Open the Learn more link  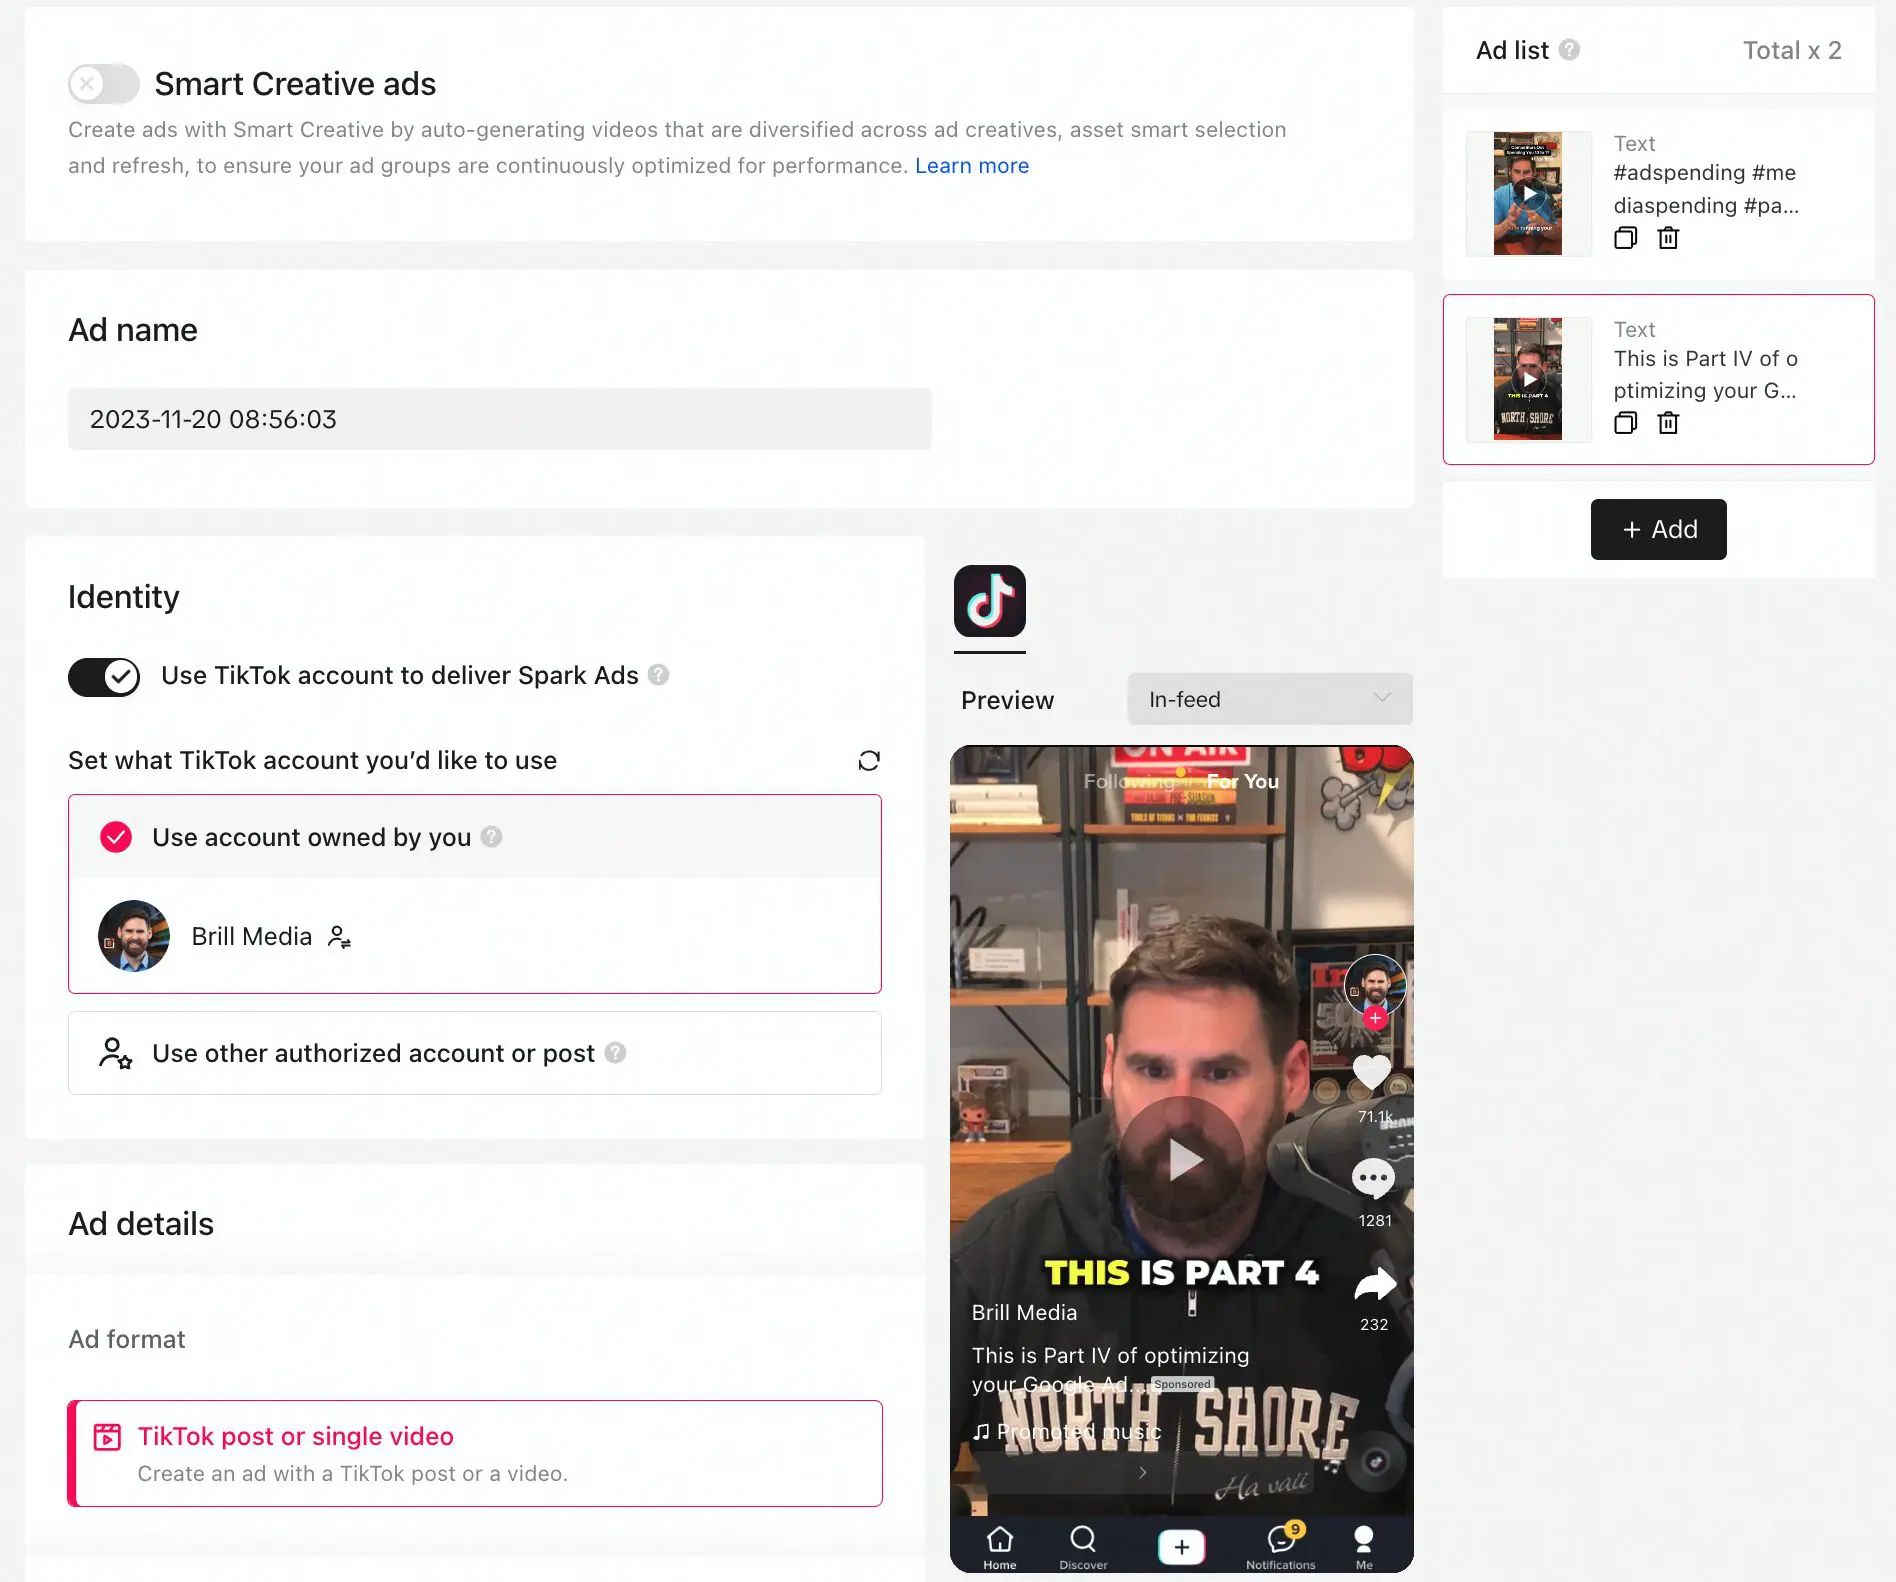(x=971, y=166)
